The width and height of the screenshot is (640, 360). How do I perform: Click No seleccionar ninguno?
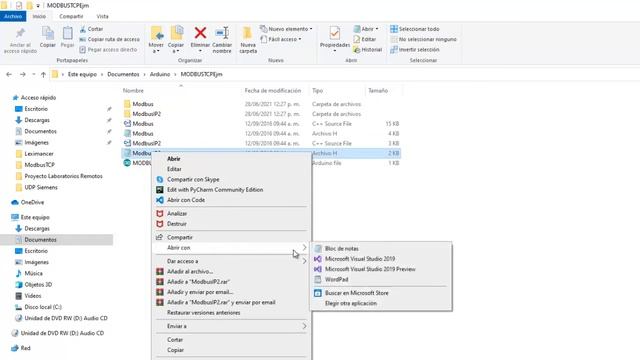coord(423,39)
